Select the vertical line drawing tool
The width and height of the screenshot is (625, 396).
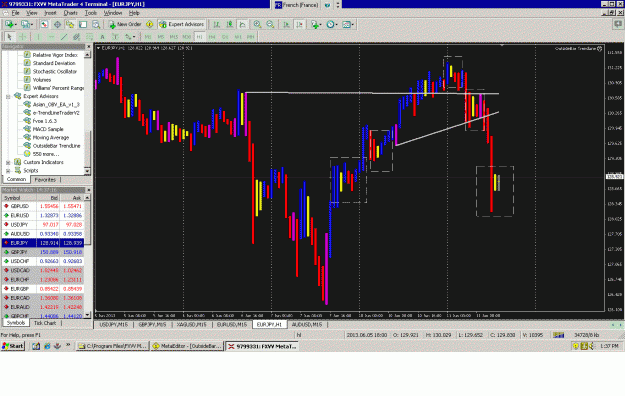(38, 37)
